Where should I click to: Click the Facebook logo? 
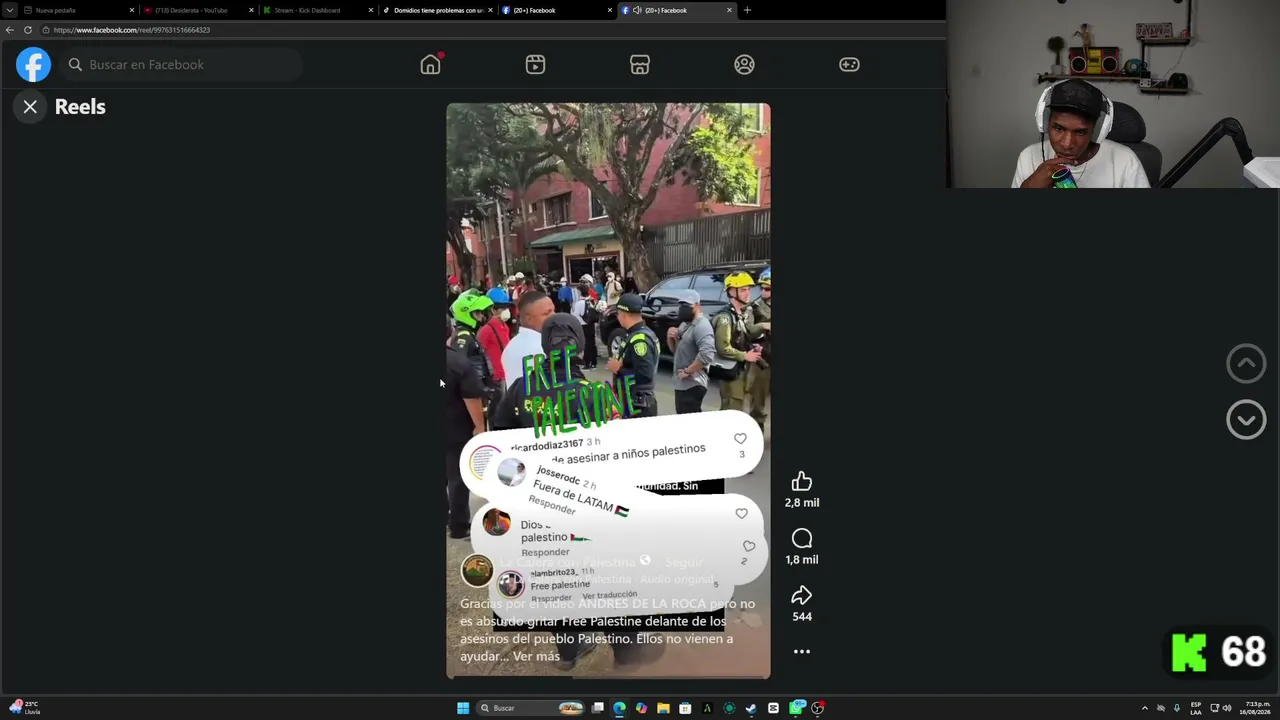click(x=33, y=65)
